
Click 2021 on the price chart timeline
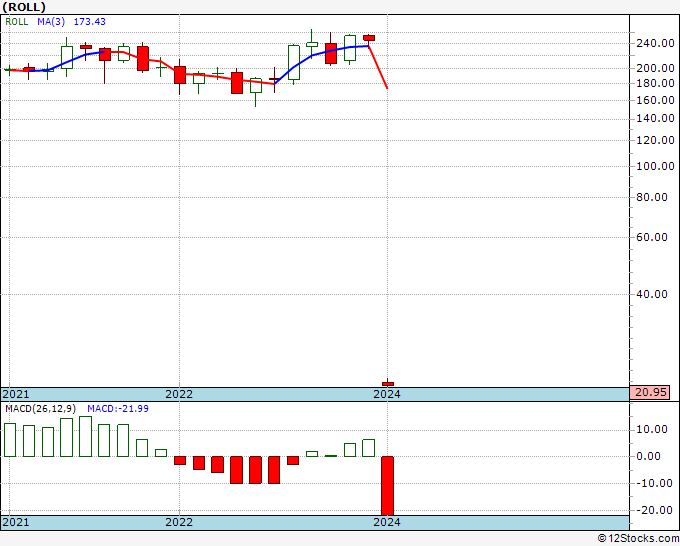tap(16, 394)
